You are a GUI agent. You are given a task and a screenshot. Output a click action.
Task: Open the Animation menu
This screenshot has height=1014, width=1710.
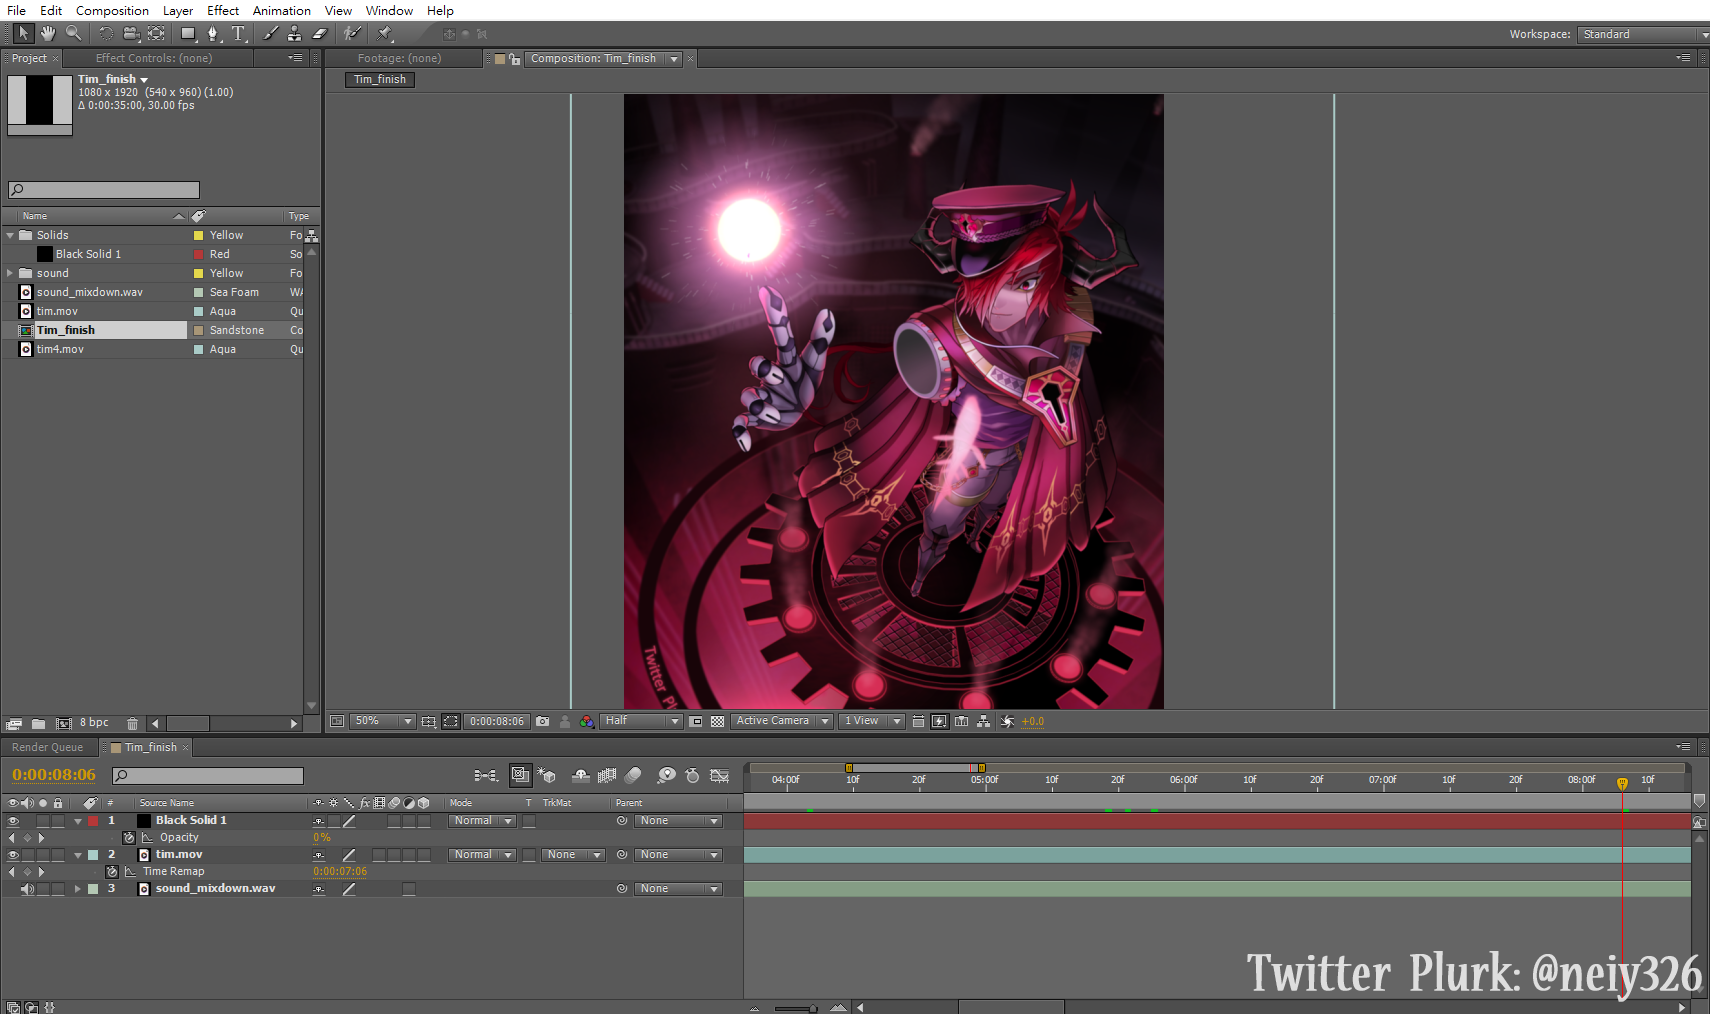(x=281, y=10)
